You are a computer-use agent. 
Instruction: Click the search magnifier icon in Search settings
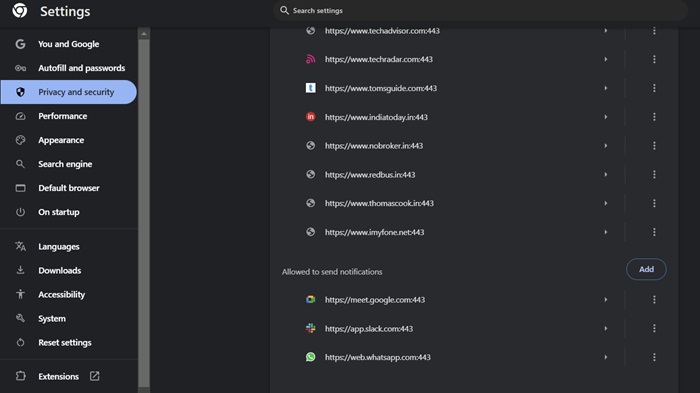click(284, 10)
